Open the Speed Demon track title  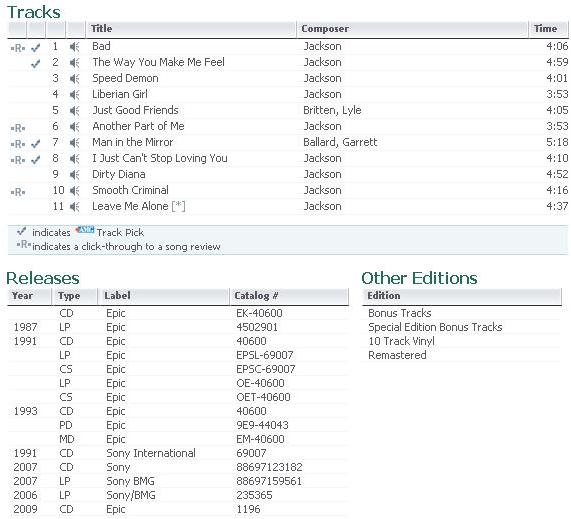coord(125,78)
